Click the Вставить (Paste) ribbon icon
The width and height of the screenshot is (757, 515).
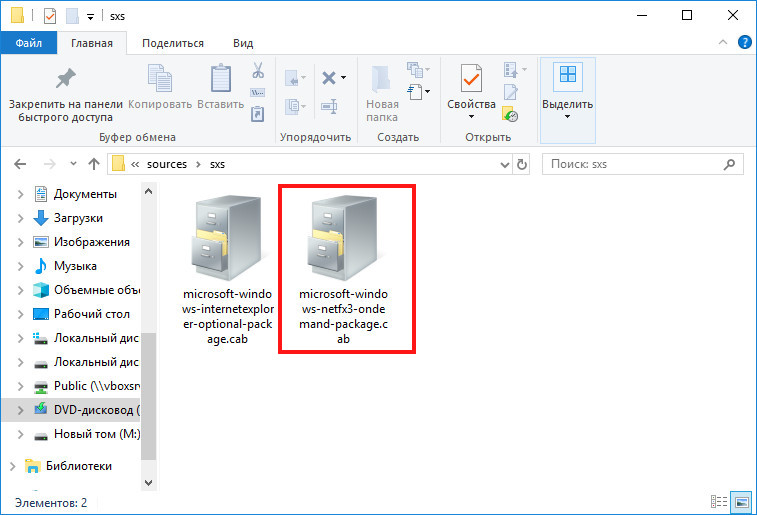(x=221, y=78)
